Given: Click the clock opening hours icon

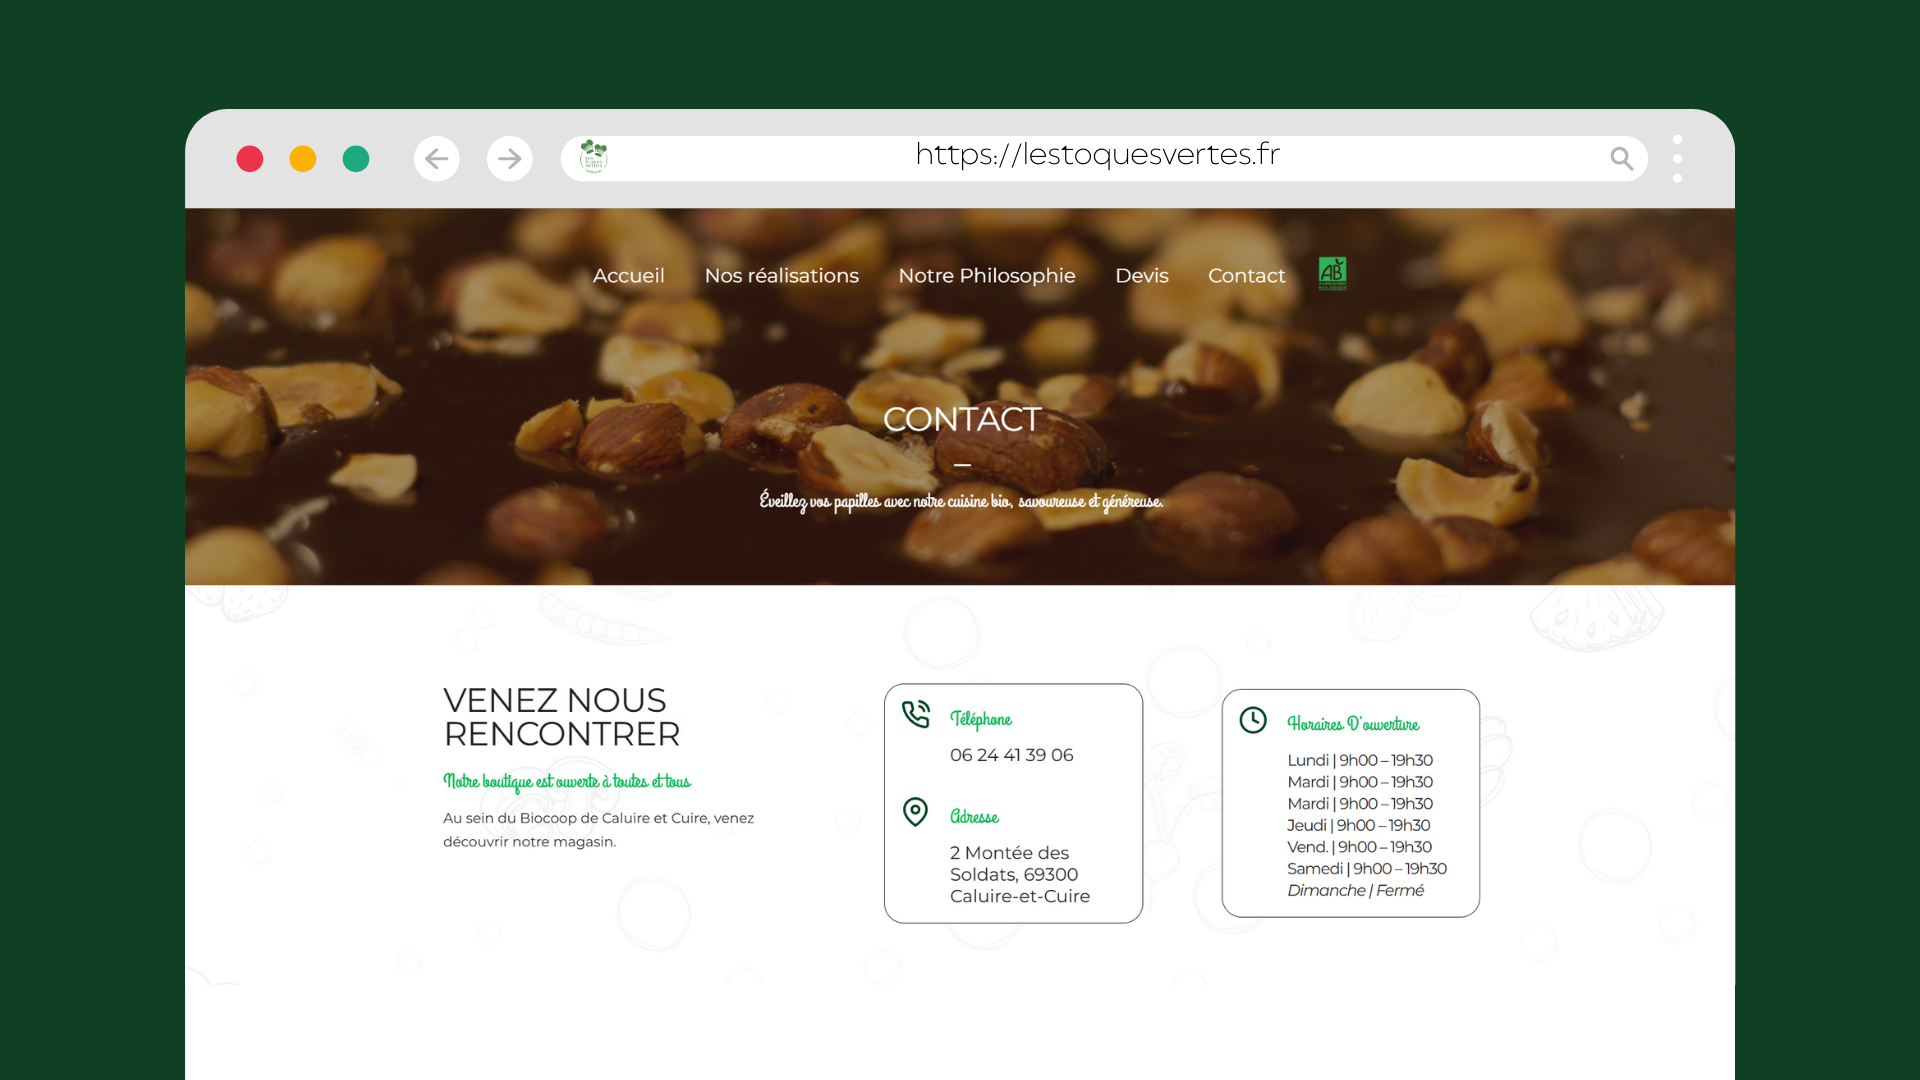Looking at the screenshot, I should pyautogui.click(x=1253, y=720).
